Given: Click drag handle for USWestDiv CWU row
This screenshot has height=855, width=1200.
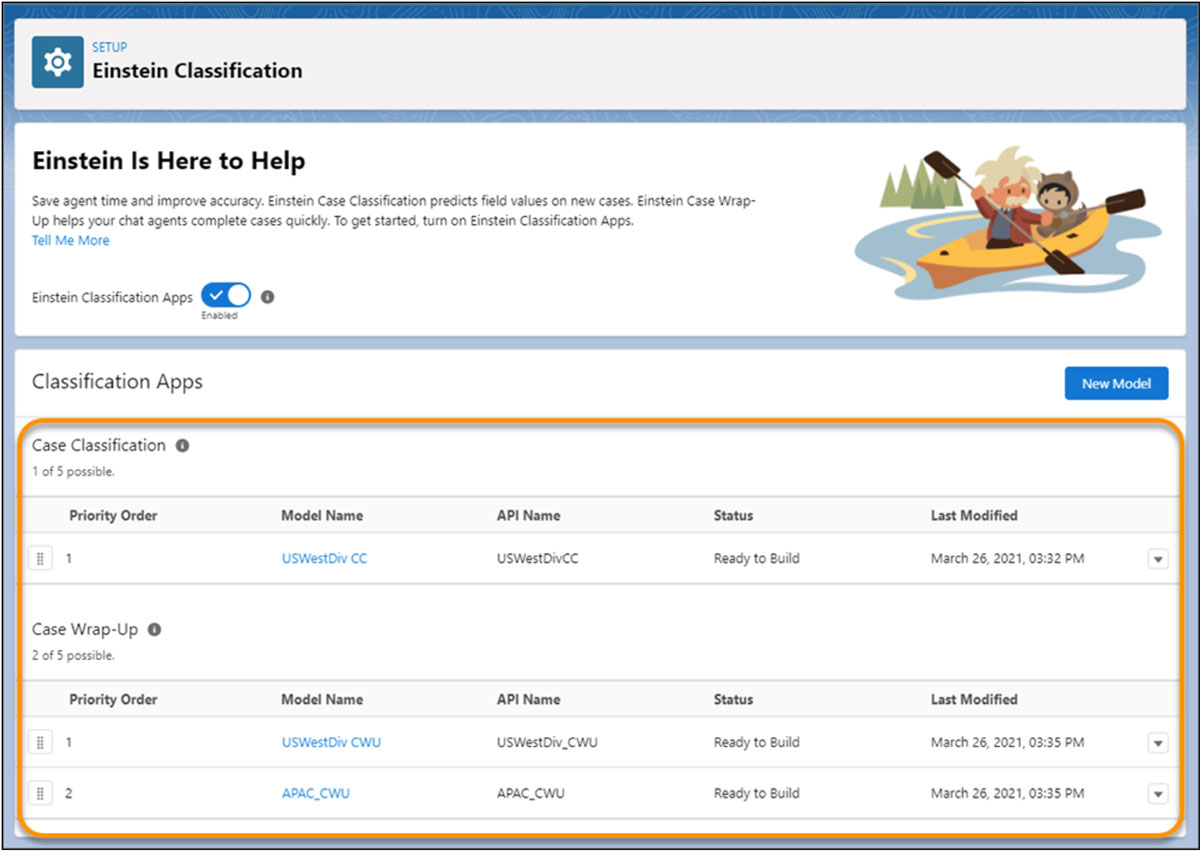Looking at the screenshot, I should (40, 743).
